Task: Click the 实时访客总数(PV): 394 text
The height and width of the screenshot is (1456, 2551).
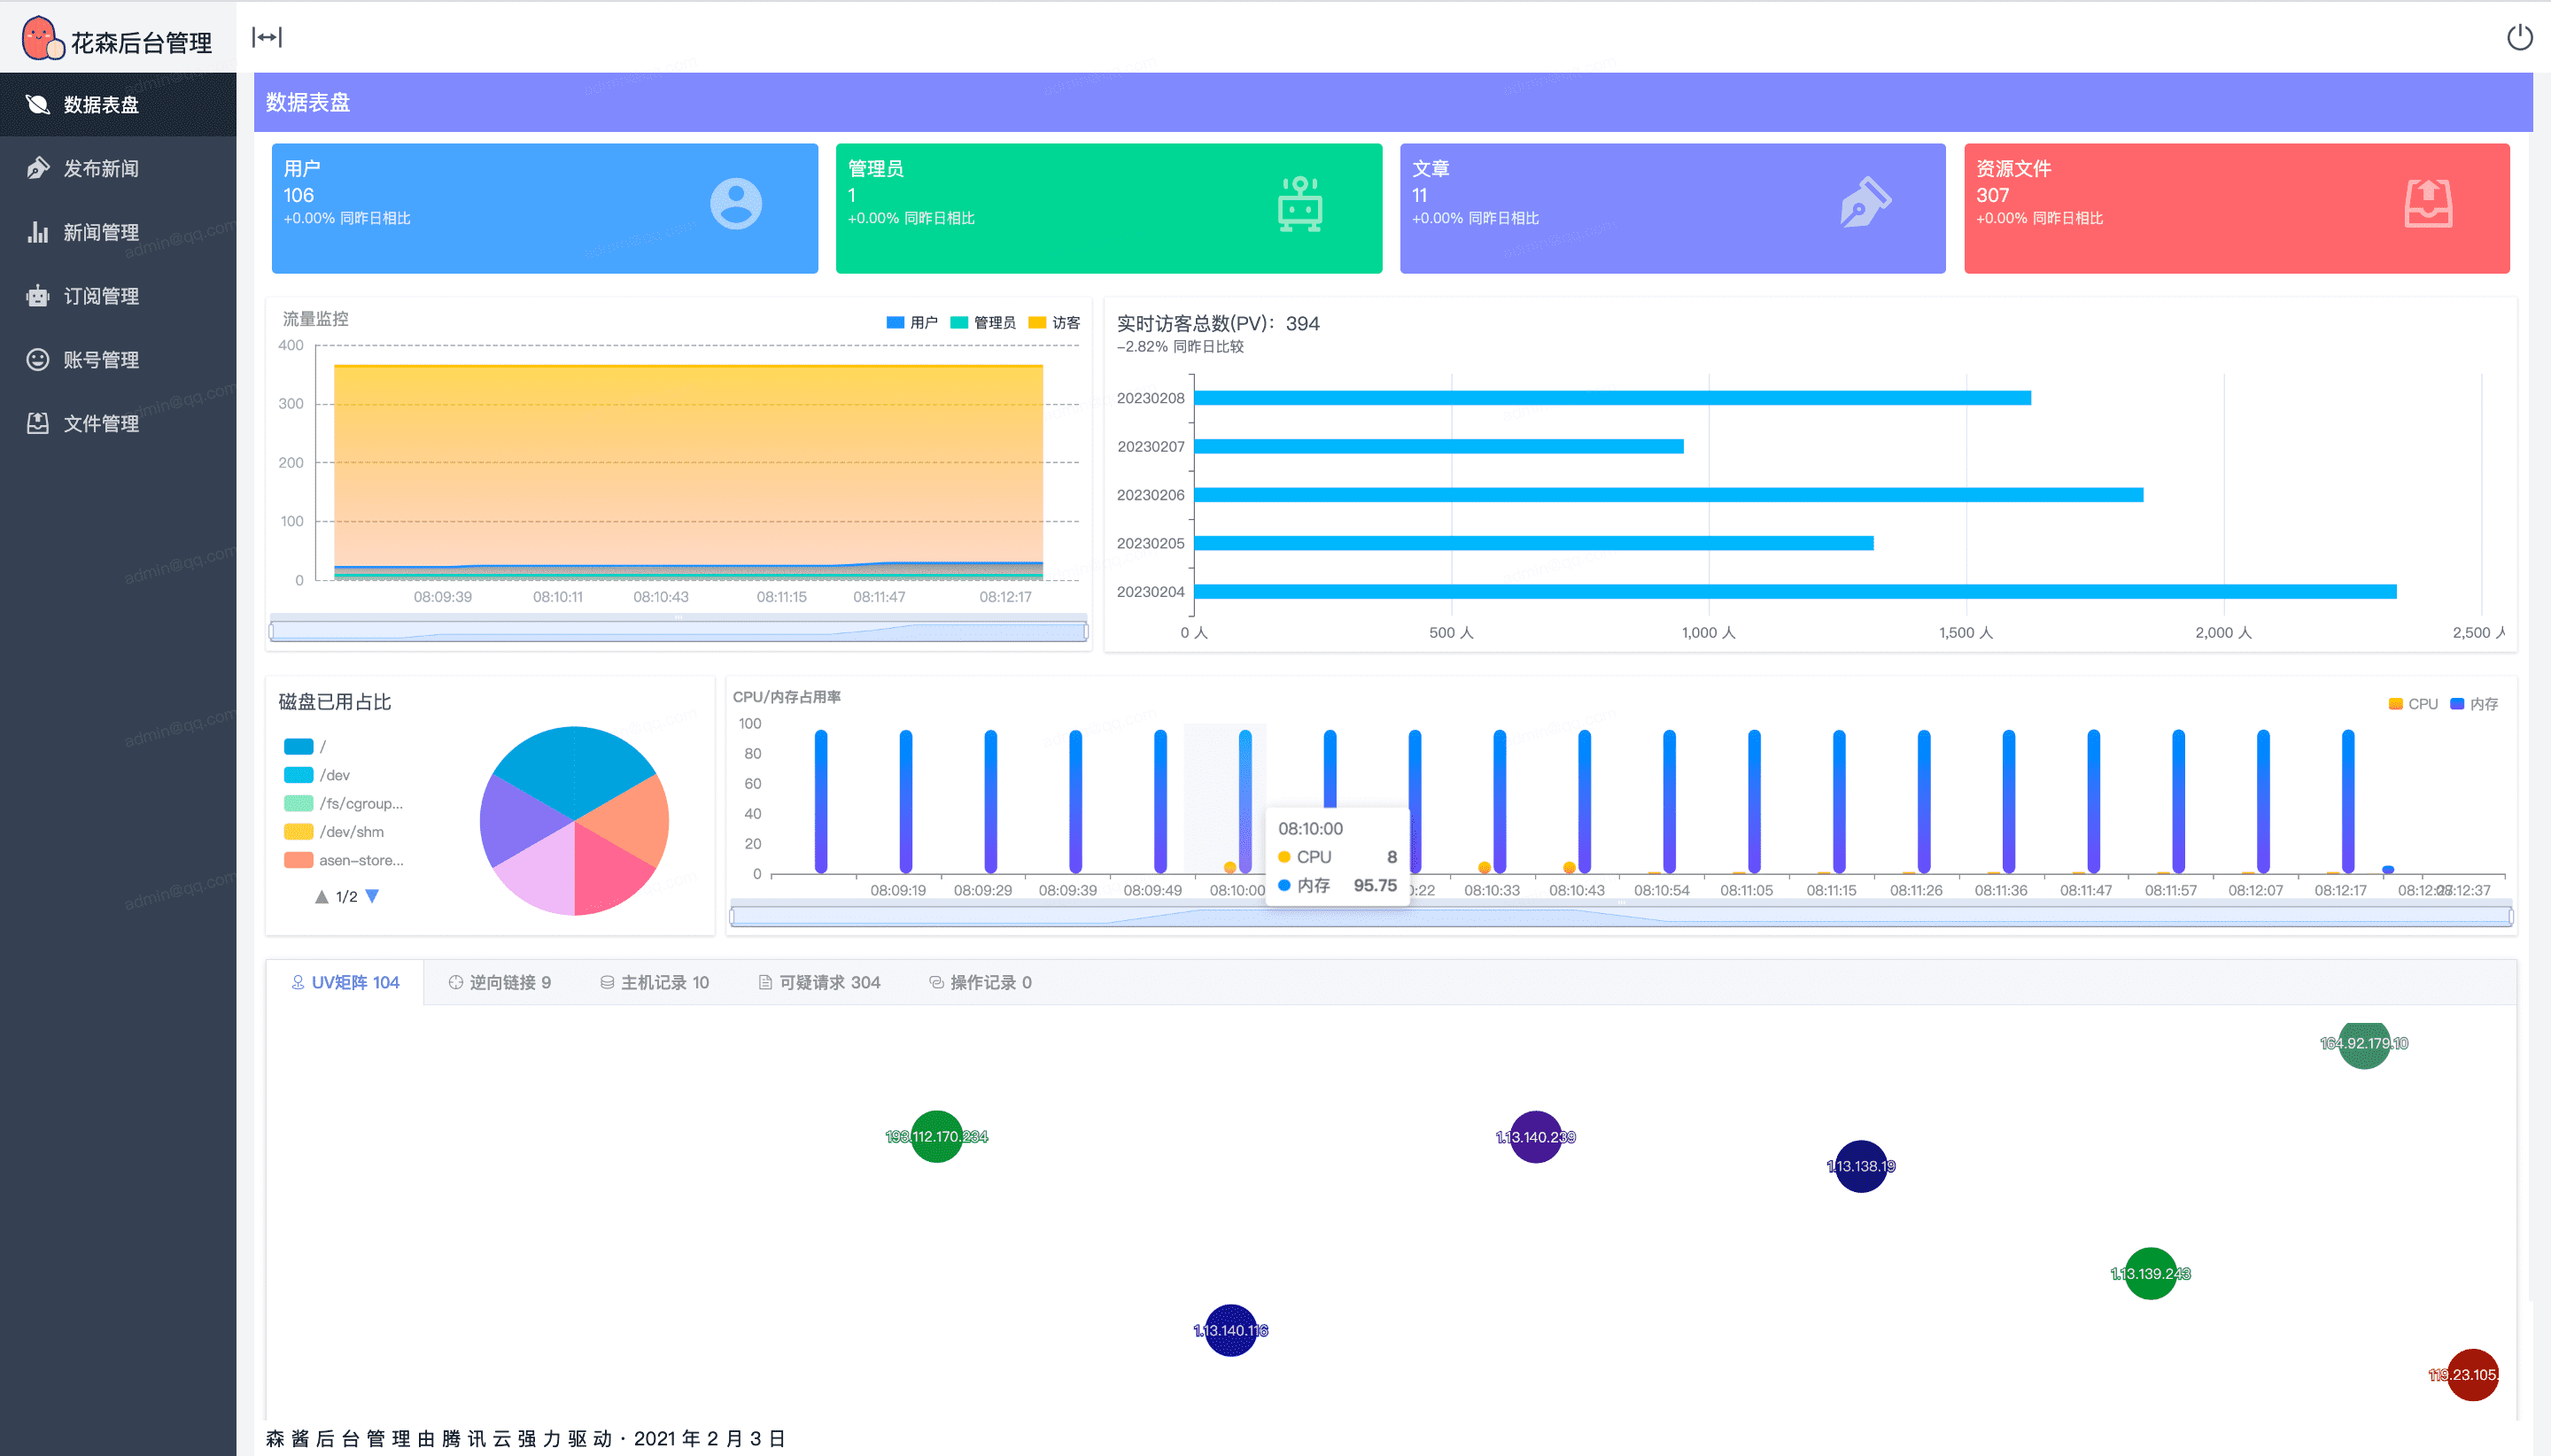Action: (x=1218, y=324)
